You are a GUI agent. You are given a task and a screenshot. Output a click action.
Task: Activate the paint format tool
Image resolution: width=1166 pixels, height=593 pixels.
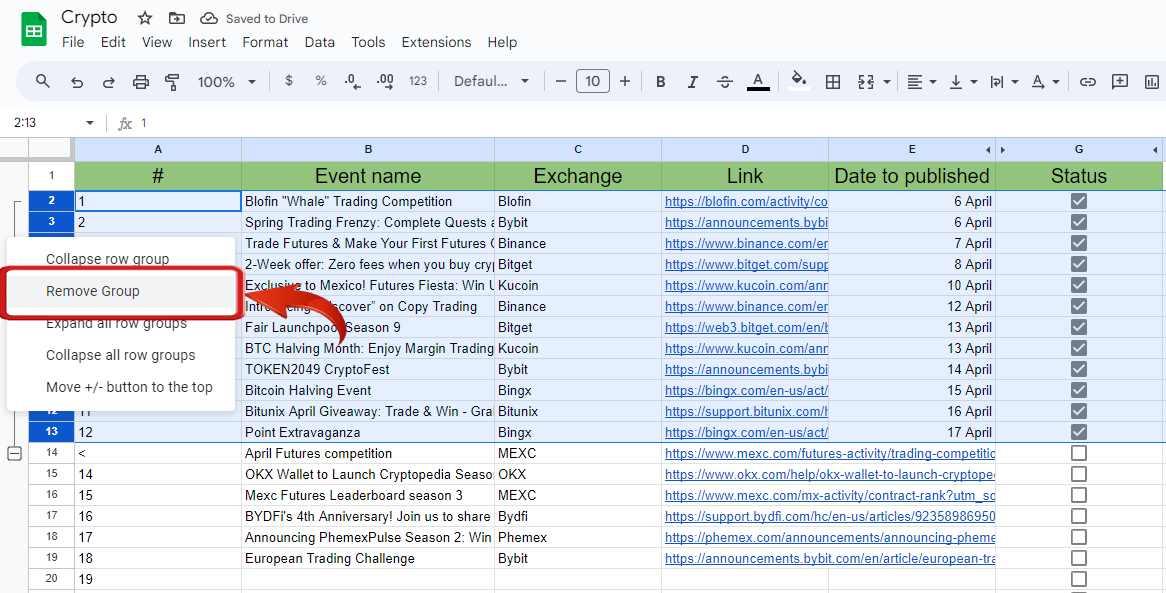tap(173, 82)
